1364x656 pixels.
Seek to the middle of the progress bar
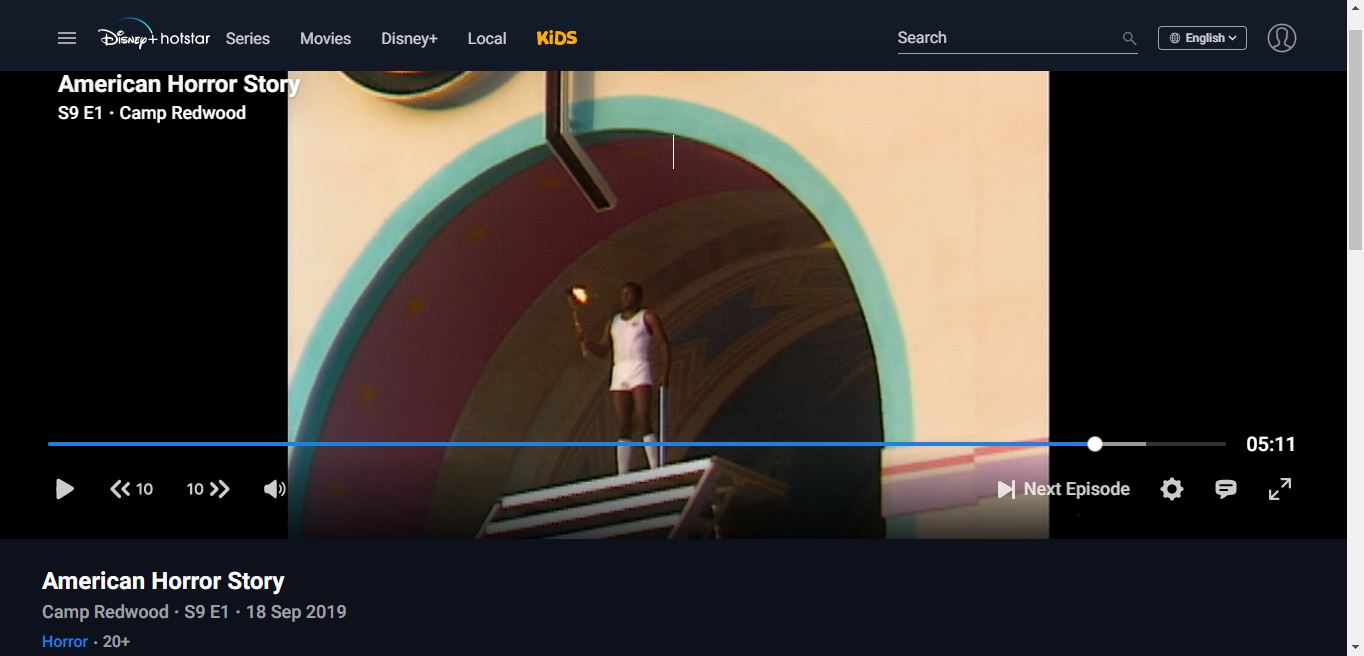(637, 444)
